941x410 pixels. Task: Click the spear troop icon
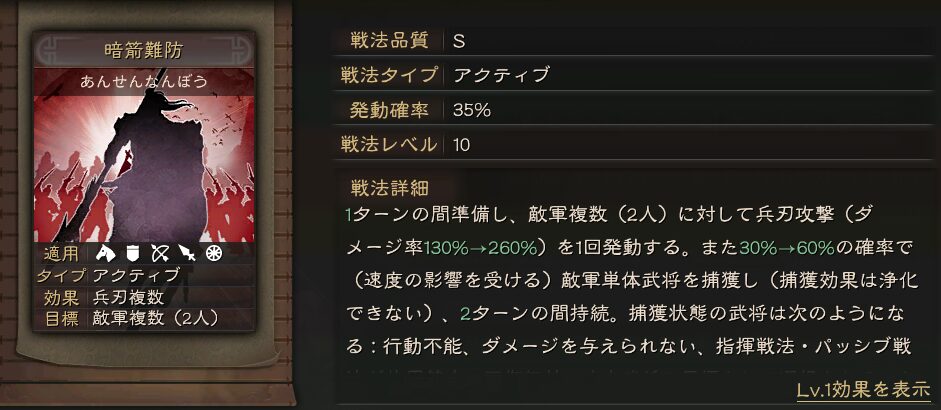(x=186, y=254)
